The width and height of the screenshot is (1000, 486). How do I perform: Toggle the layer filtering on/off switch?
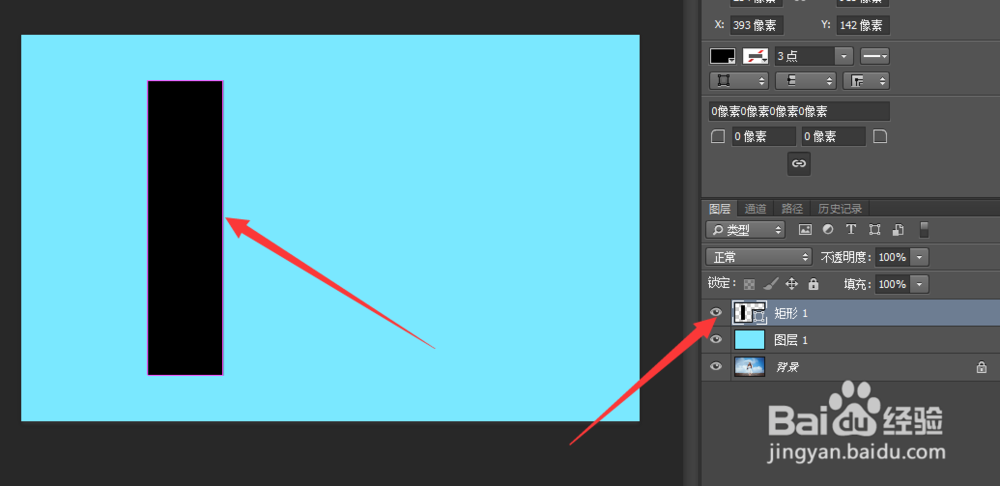point(924,230)
